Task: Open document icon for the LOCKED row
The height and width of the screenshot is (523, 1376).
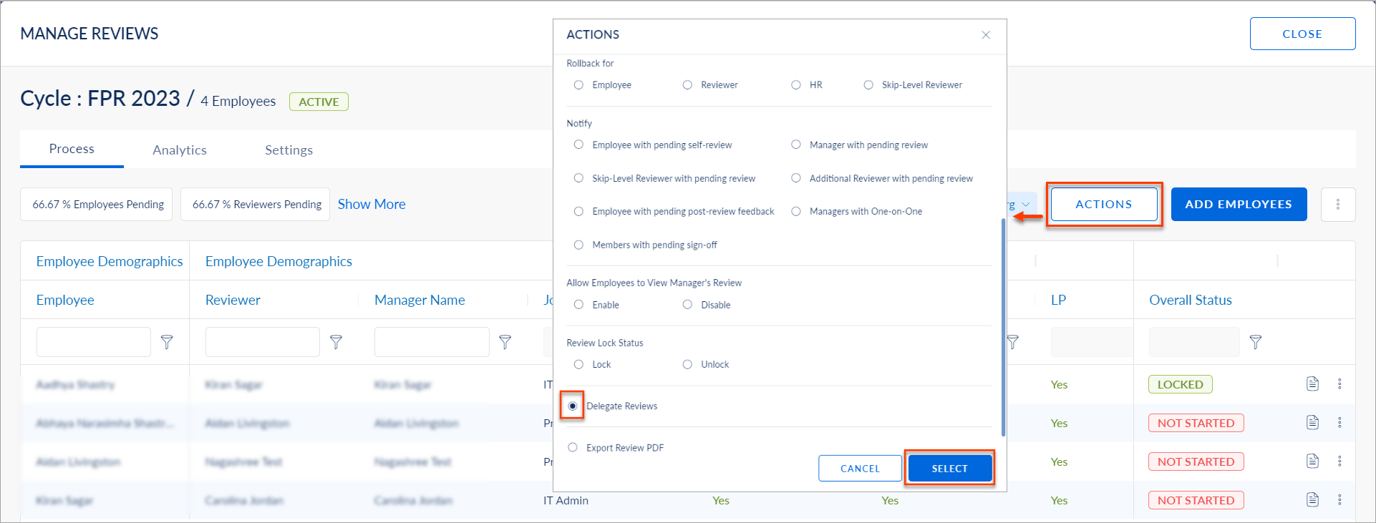Action: (1313, 384)
